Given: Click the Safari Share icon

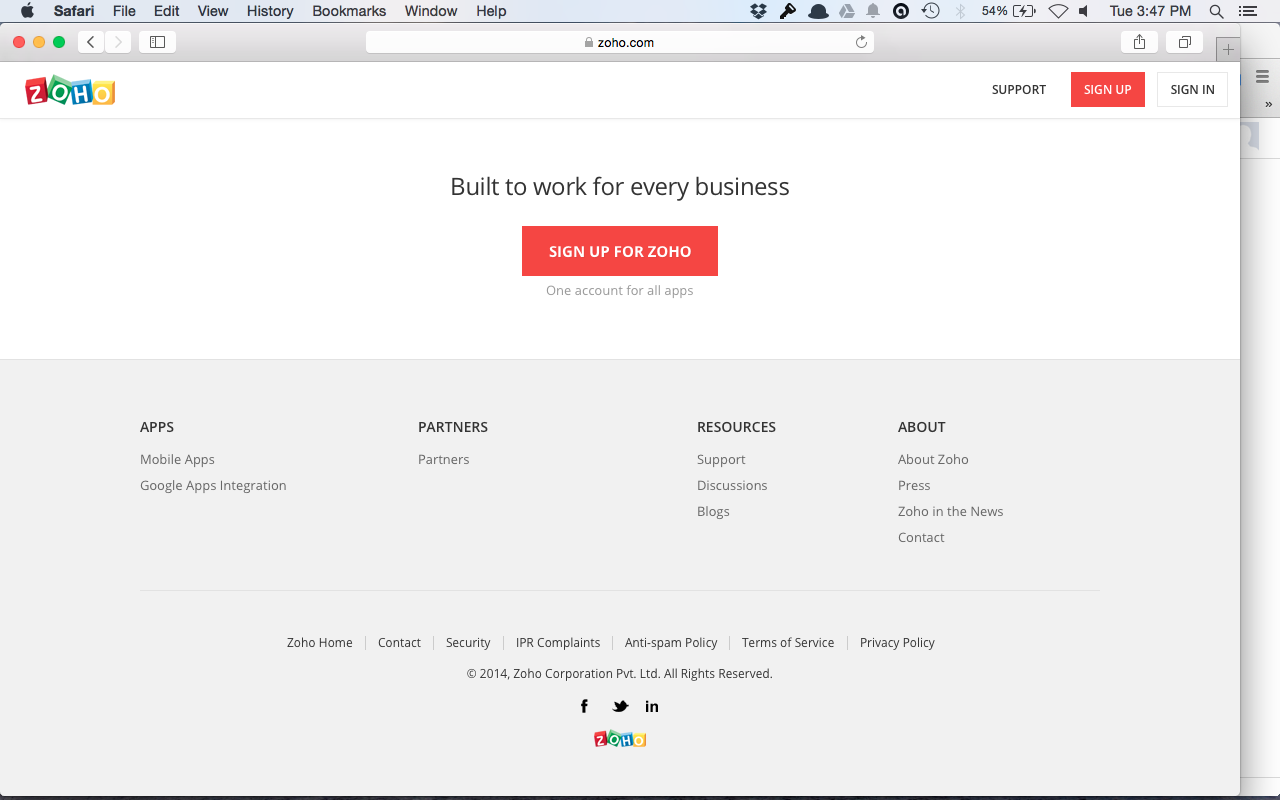Looking at the screenshot, I should (1139, 42).
